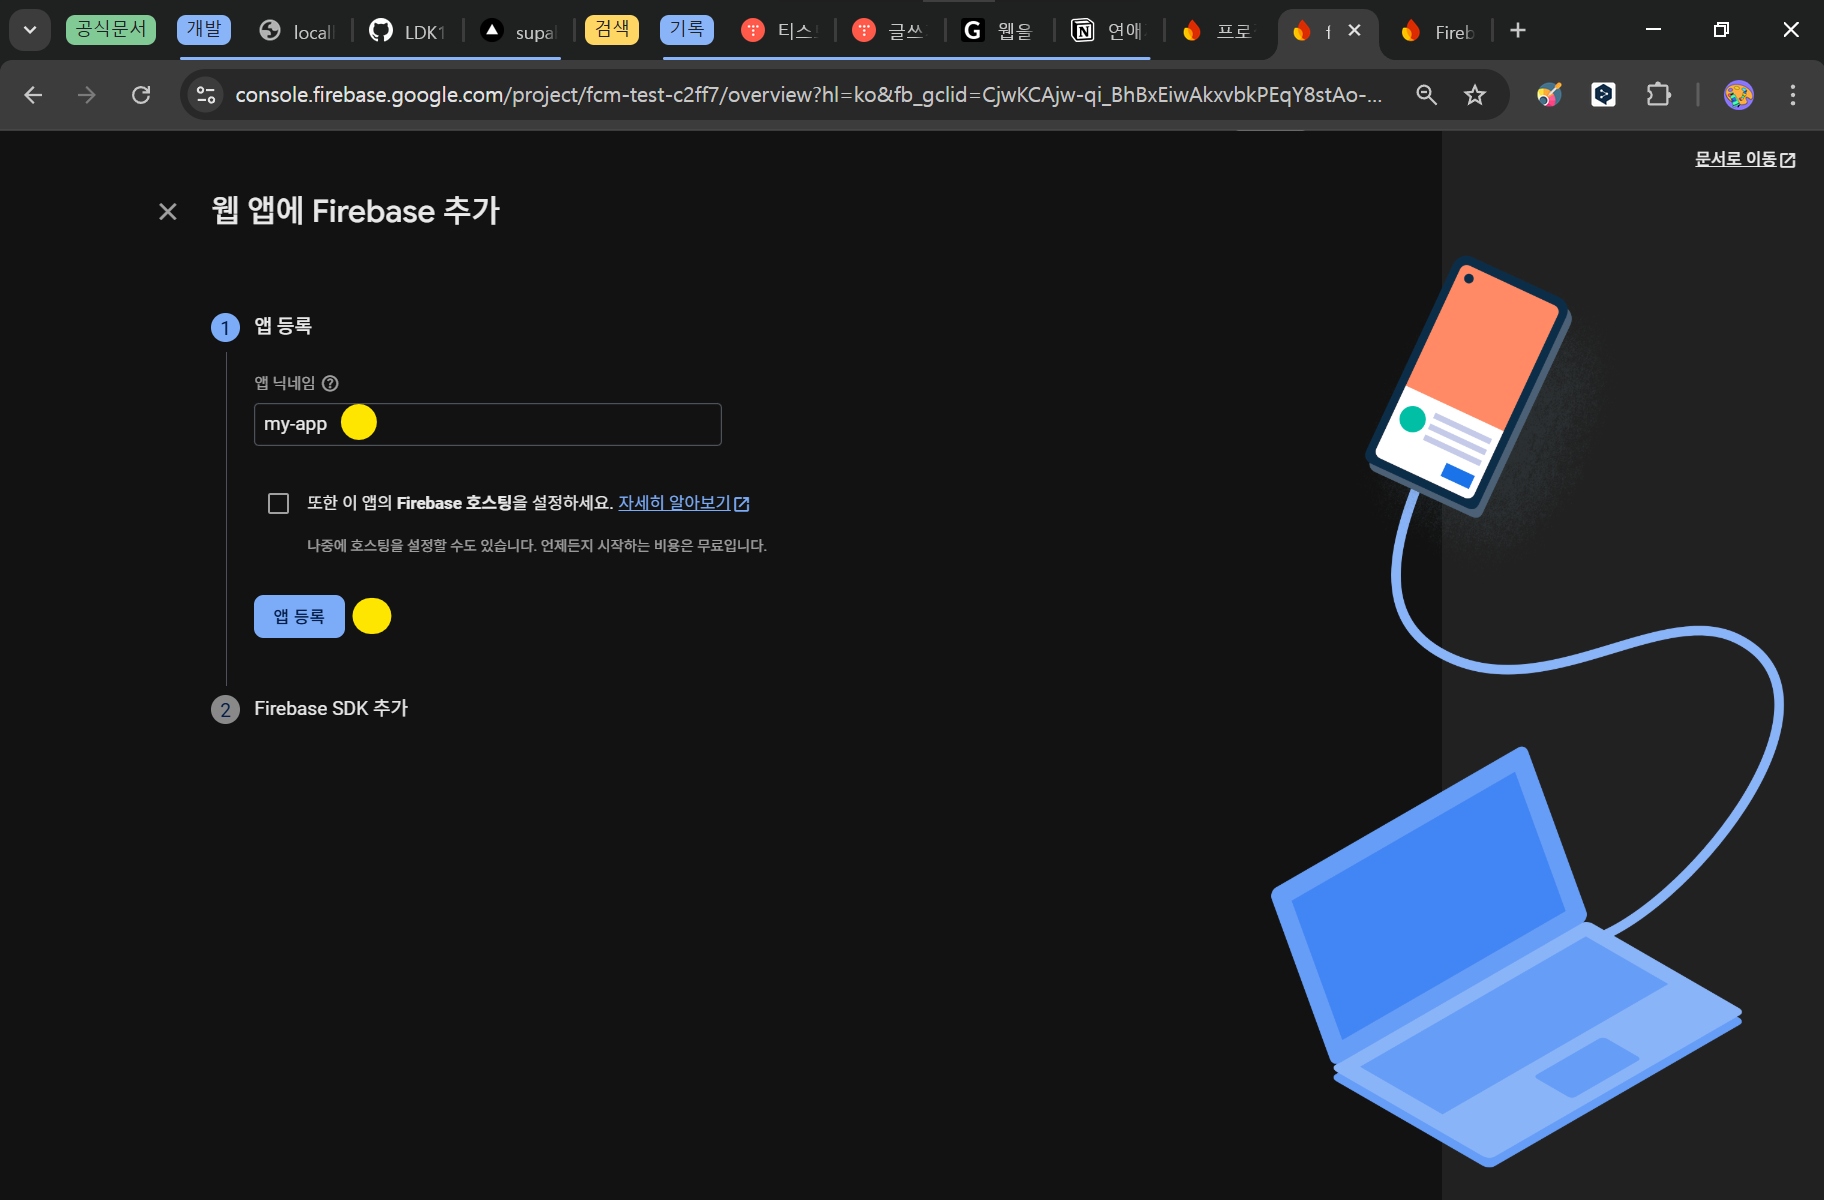1824x1200 pixels.
Task: Switch to the 티스 tab
Action: (780, 31)
